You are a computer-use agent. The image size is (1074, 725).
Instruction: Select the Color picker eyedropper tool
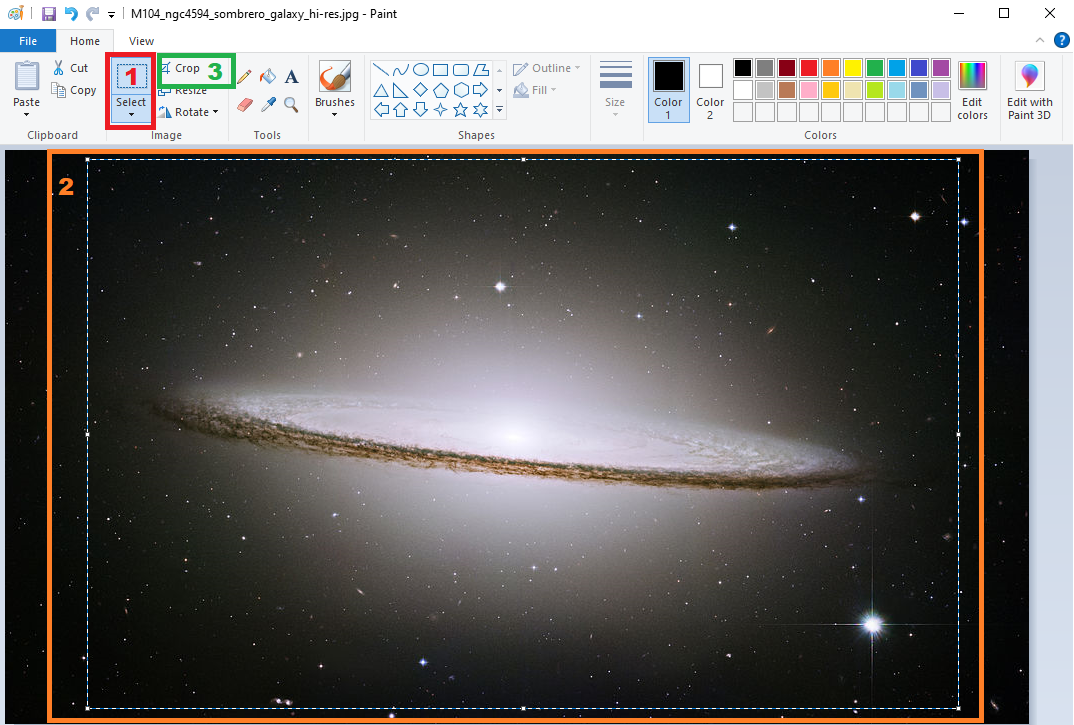pyautogui.click(x=268, y=104)
